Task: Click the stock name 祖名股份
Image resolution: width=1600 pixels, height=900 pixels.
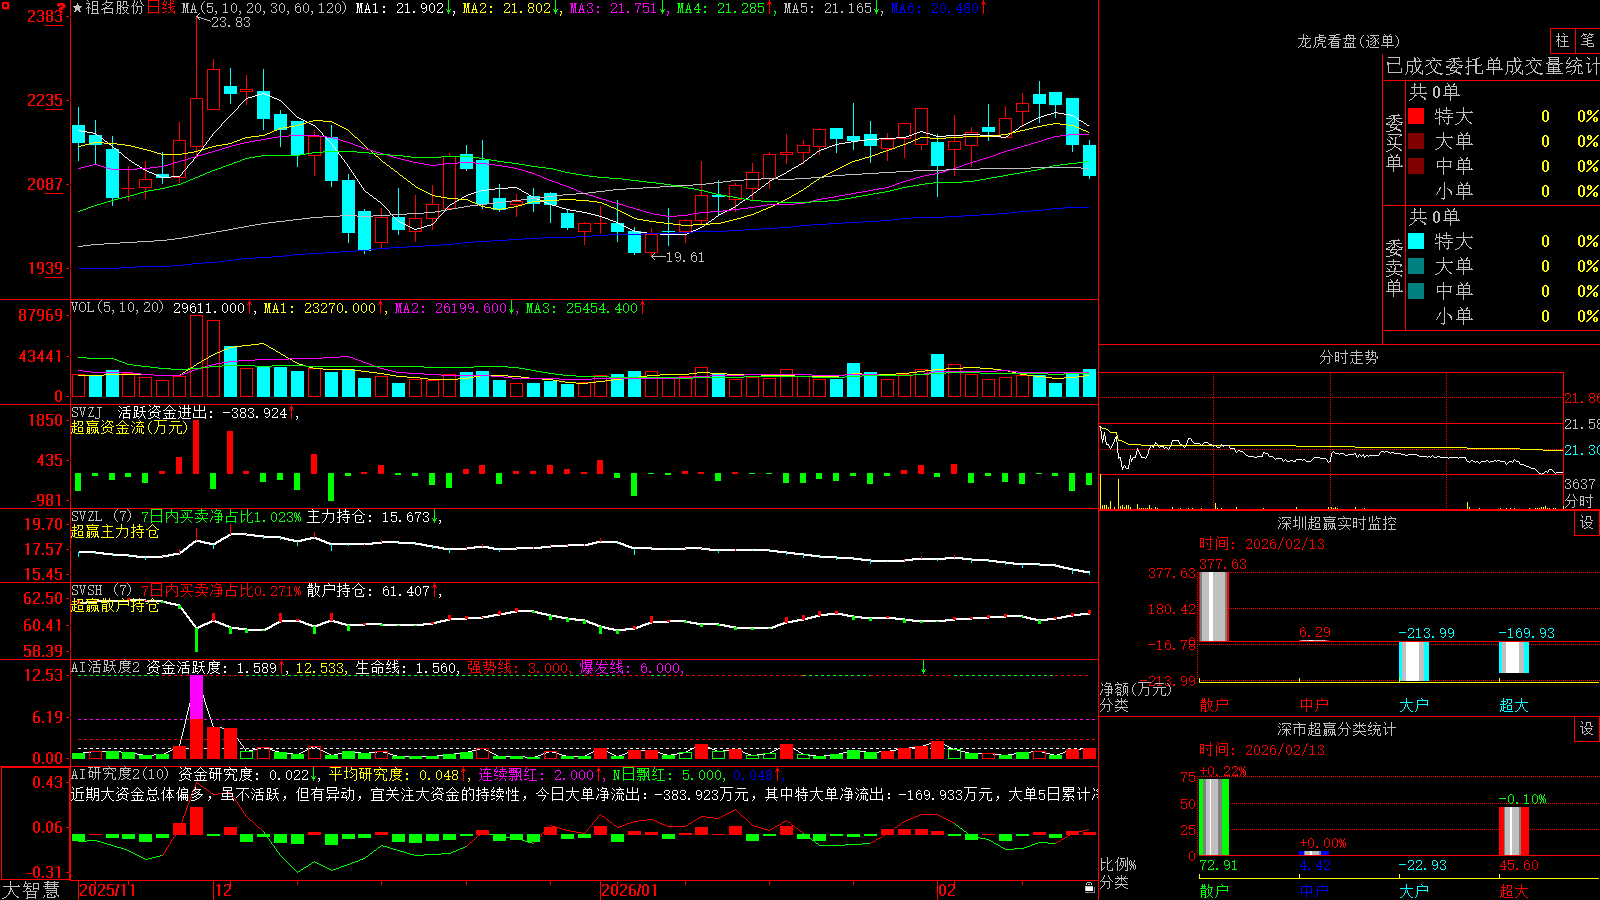Action: point(115,8)
